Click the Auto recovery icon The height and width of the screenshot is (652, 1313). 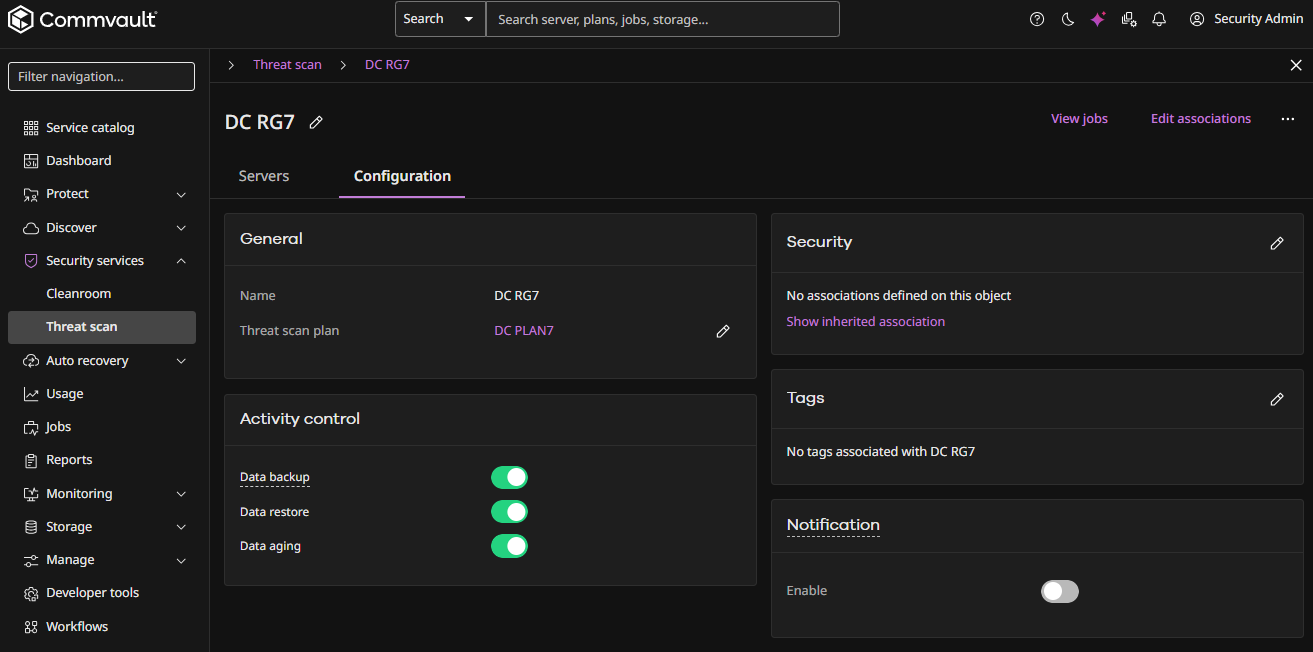[31, 361]
